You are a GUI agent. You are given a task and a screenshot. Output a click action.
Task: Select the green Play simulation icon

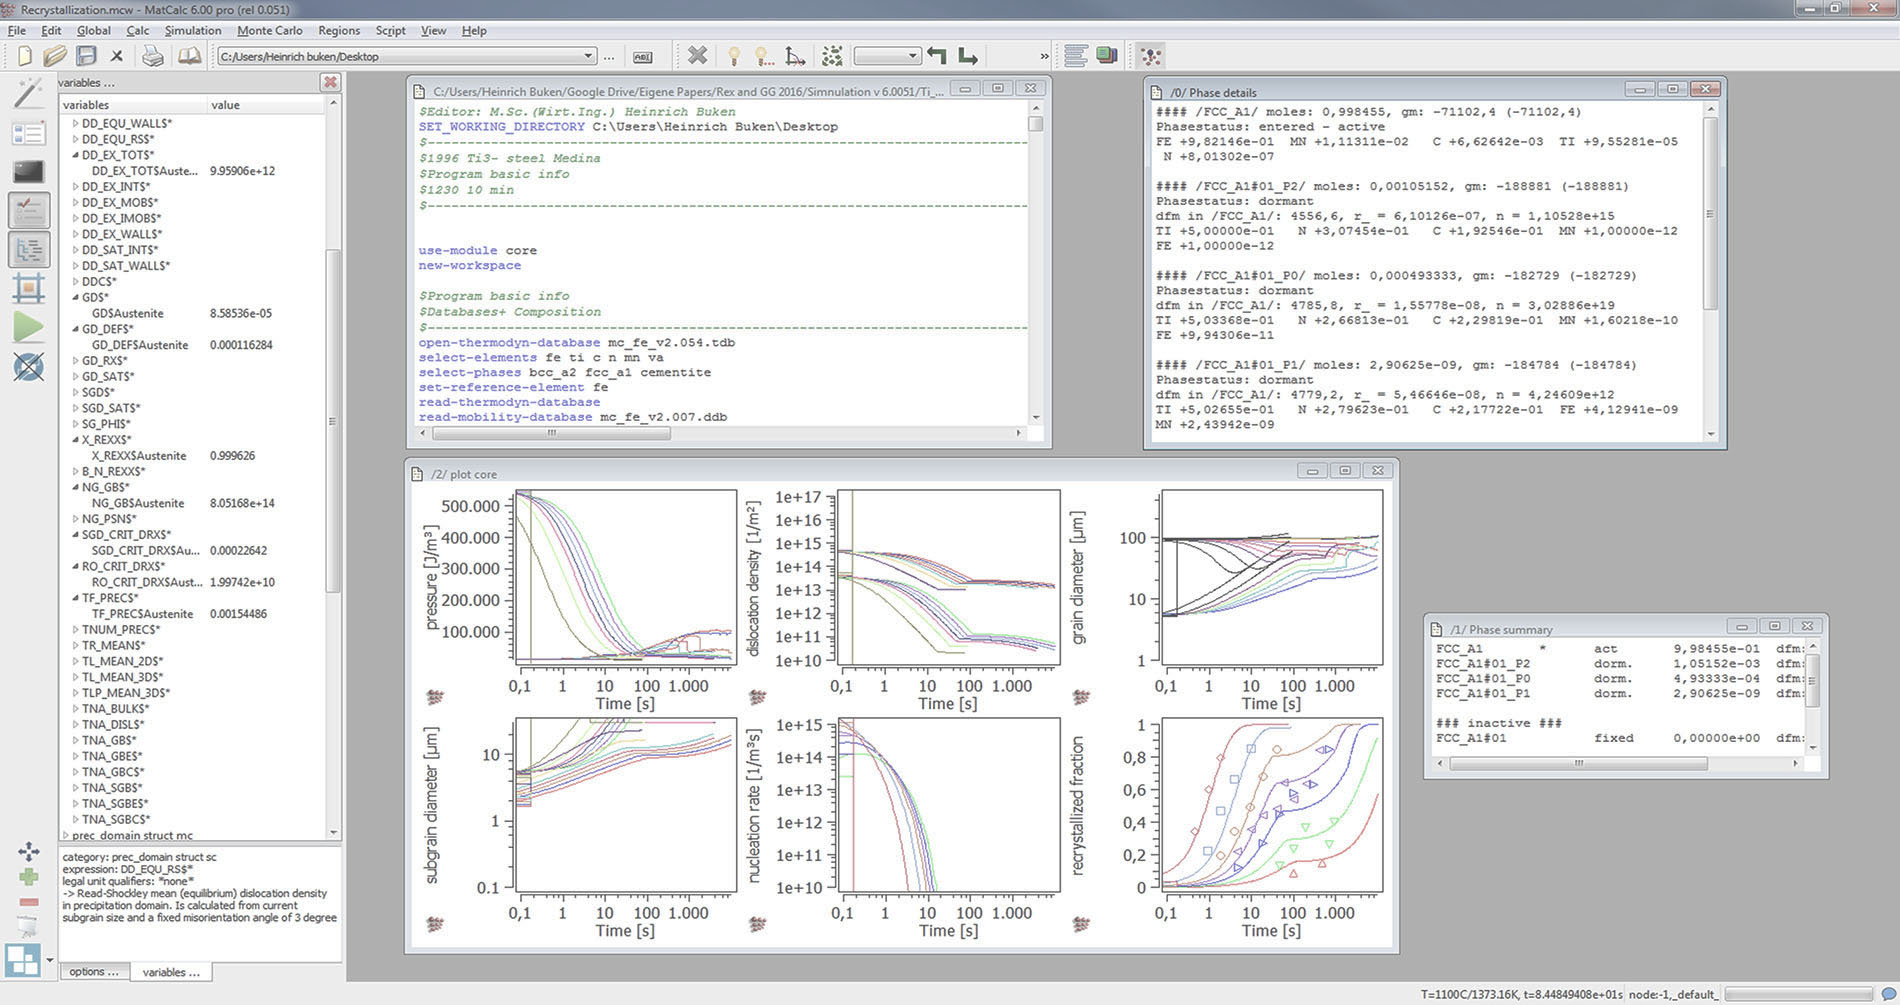(x=29, y=326)
